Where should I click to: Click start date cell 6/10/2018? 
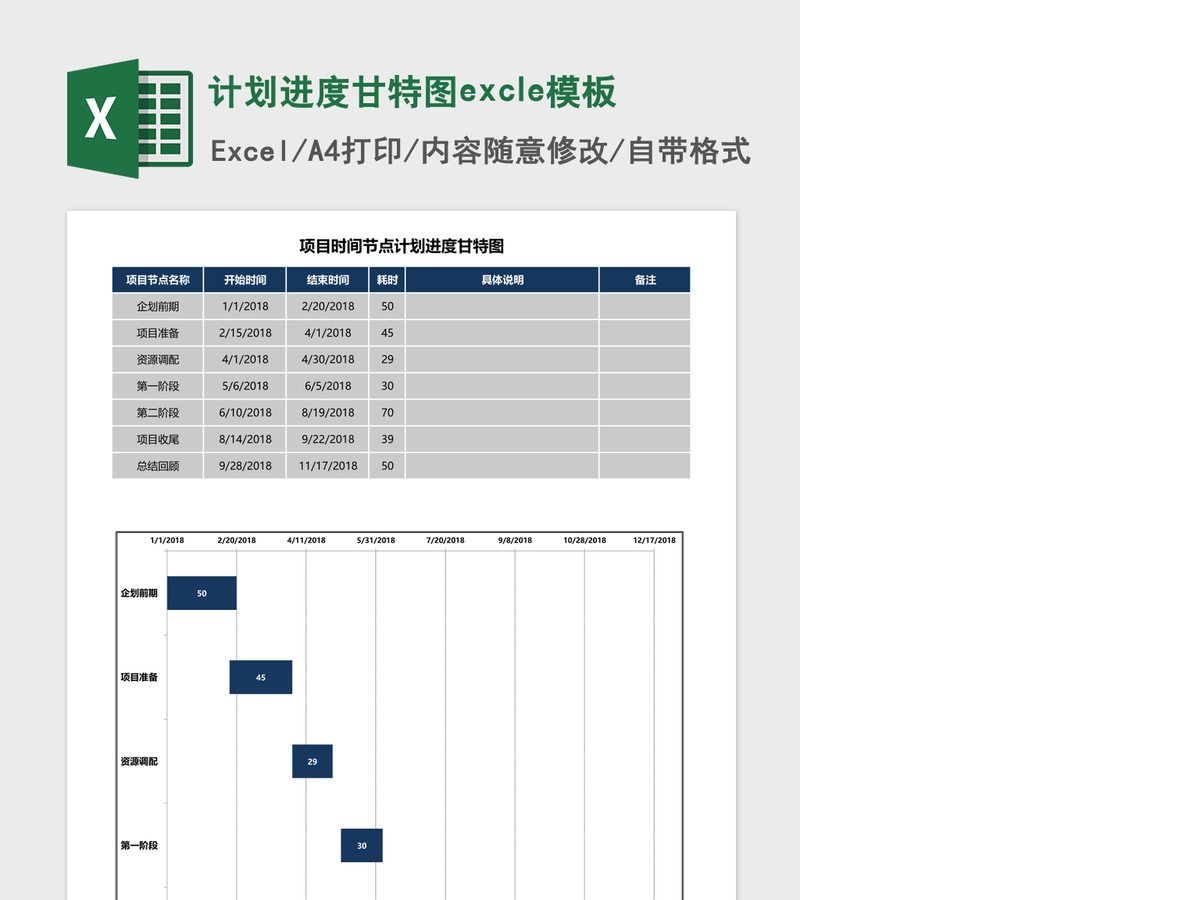tap(245, 413)
